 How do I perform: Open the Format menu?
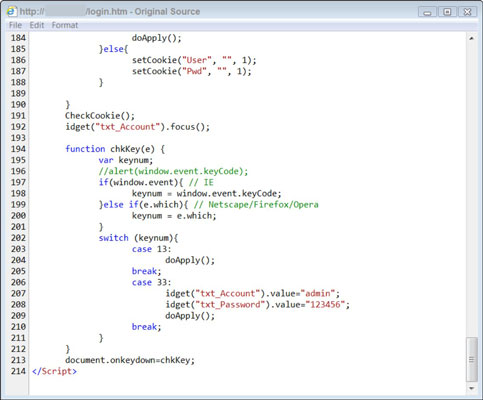(65, 25)
